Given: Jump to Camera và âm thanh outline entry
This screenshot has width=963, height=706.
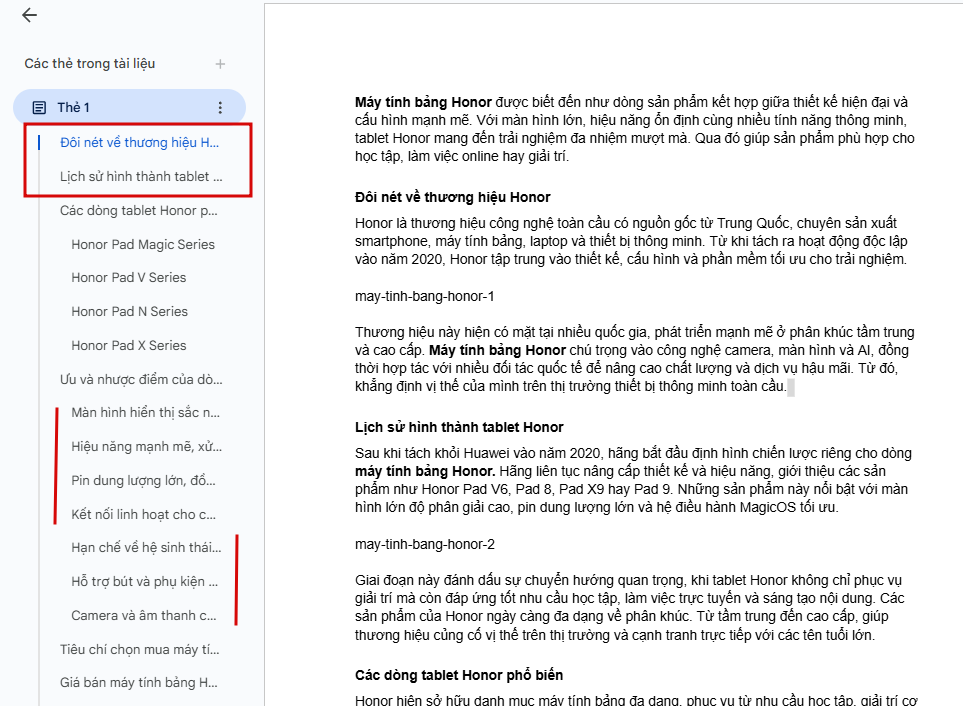Looking at the screenshot, I should tap(144, 615).
